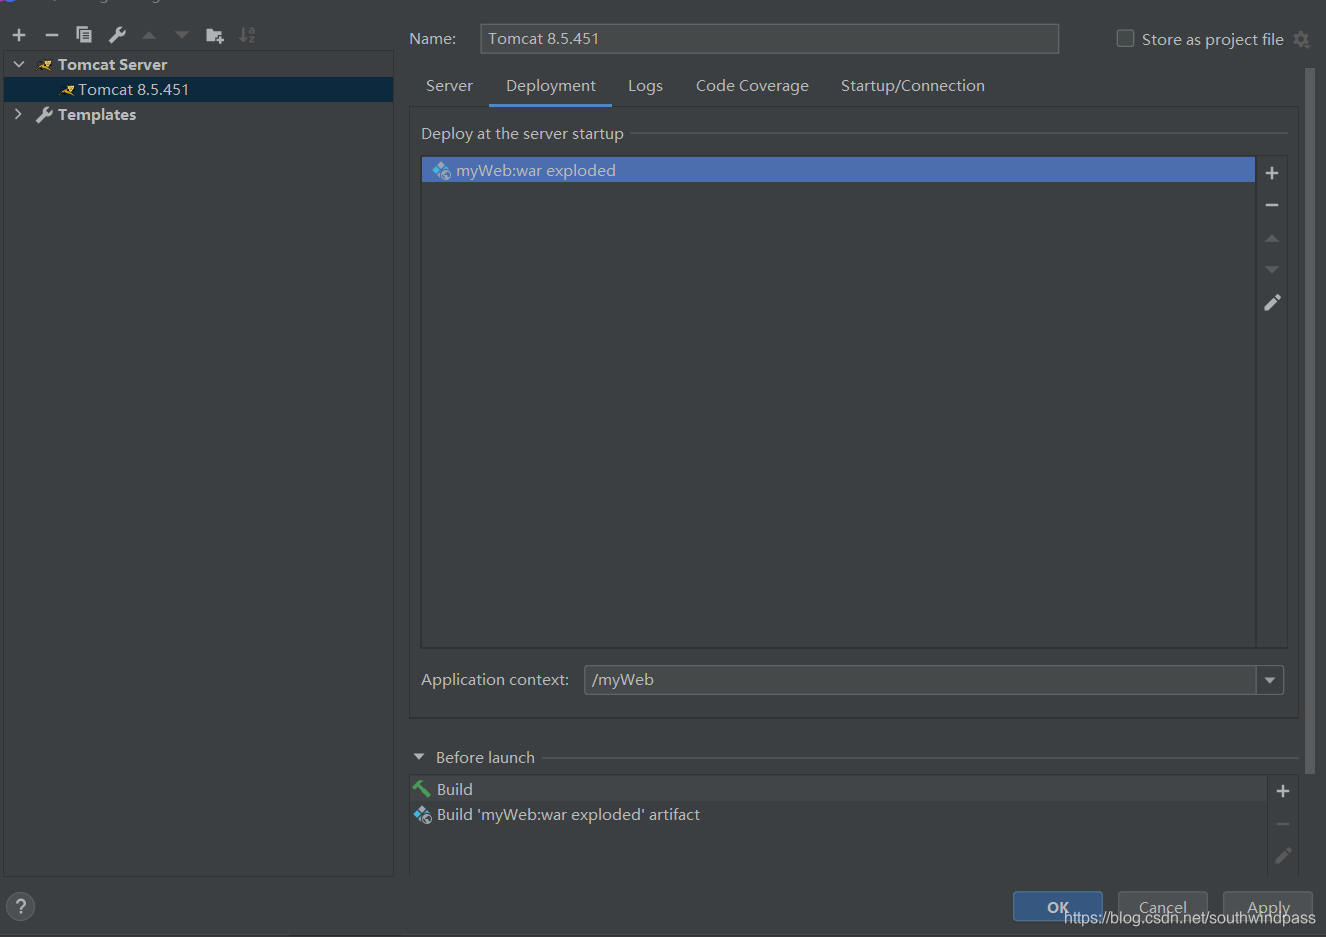Switch to the Server tab
The height and width of the screenshot is (937, 1326).
(x=449, y=86)
